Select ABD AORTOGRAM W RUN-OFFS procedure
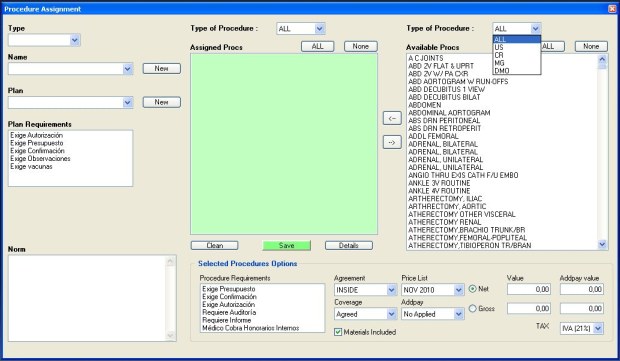This screenshot has width=620, height=361. [458, 81]
